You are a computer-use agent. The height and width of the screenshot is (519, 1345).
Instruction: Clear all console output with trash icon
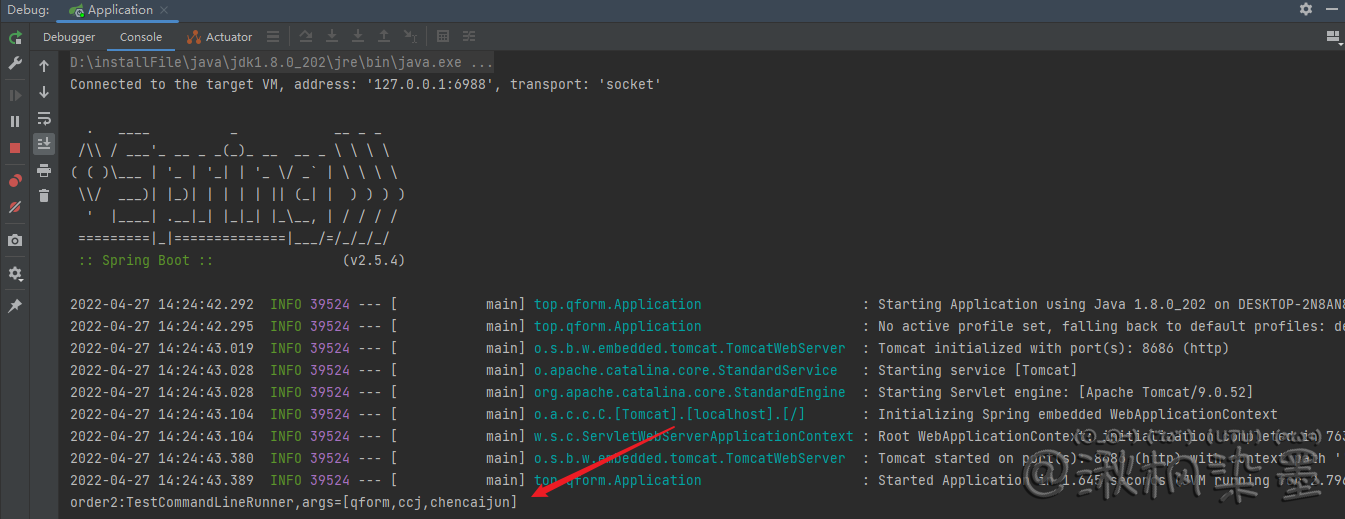(x=44, y=196)
